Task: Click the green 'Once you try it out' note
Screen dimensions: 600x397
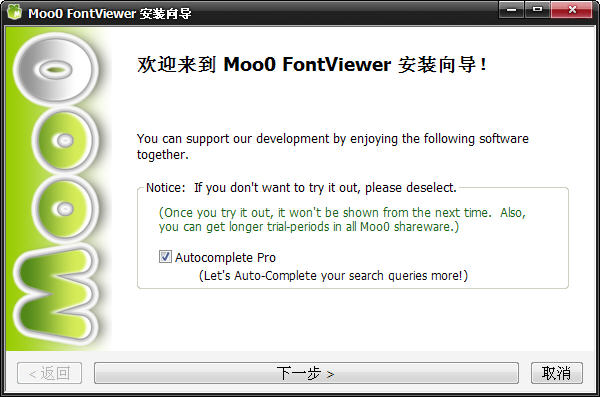Action: [x=342, y=219]
